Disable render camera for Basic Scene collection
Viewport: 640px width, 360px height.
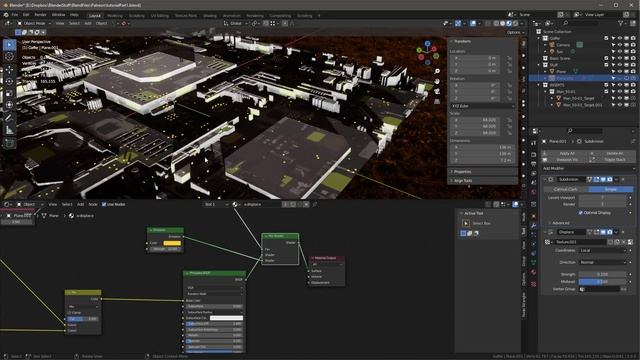(x=633, y=58)
